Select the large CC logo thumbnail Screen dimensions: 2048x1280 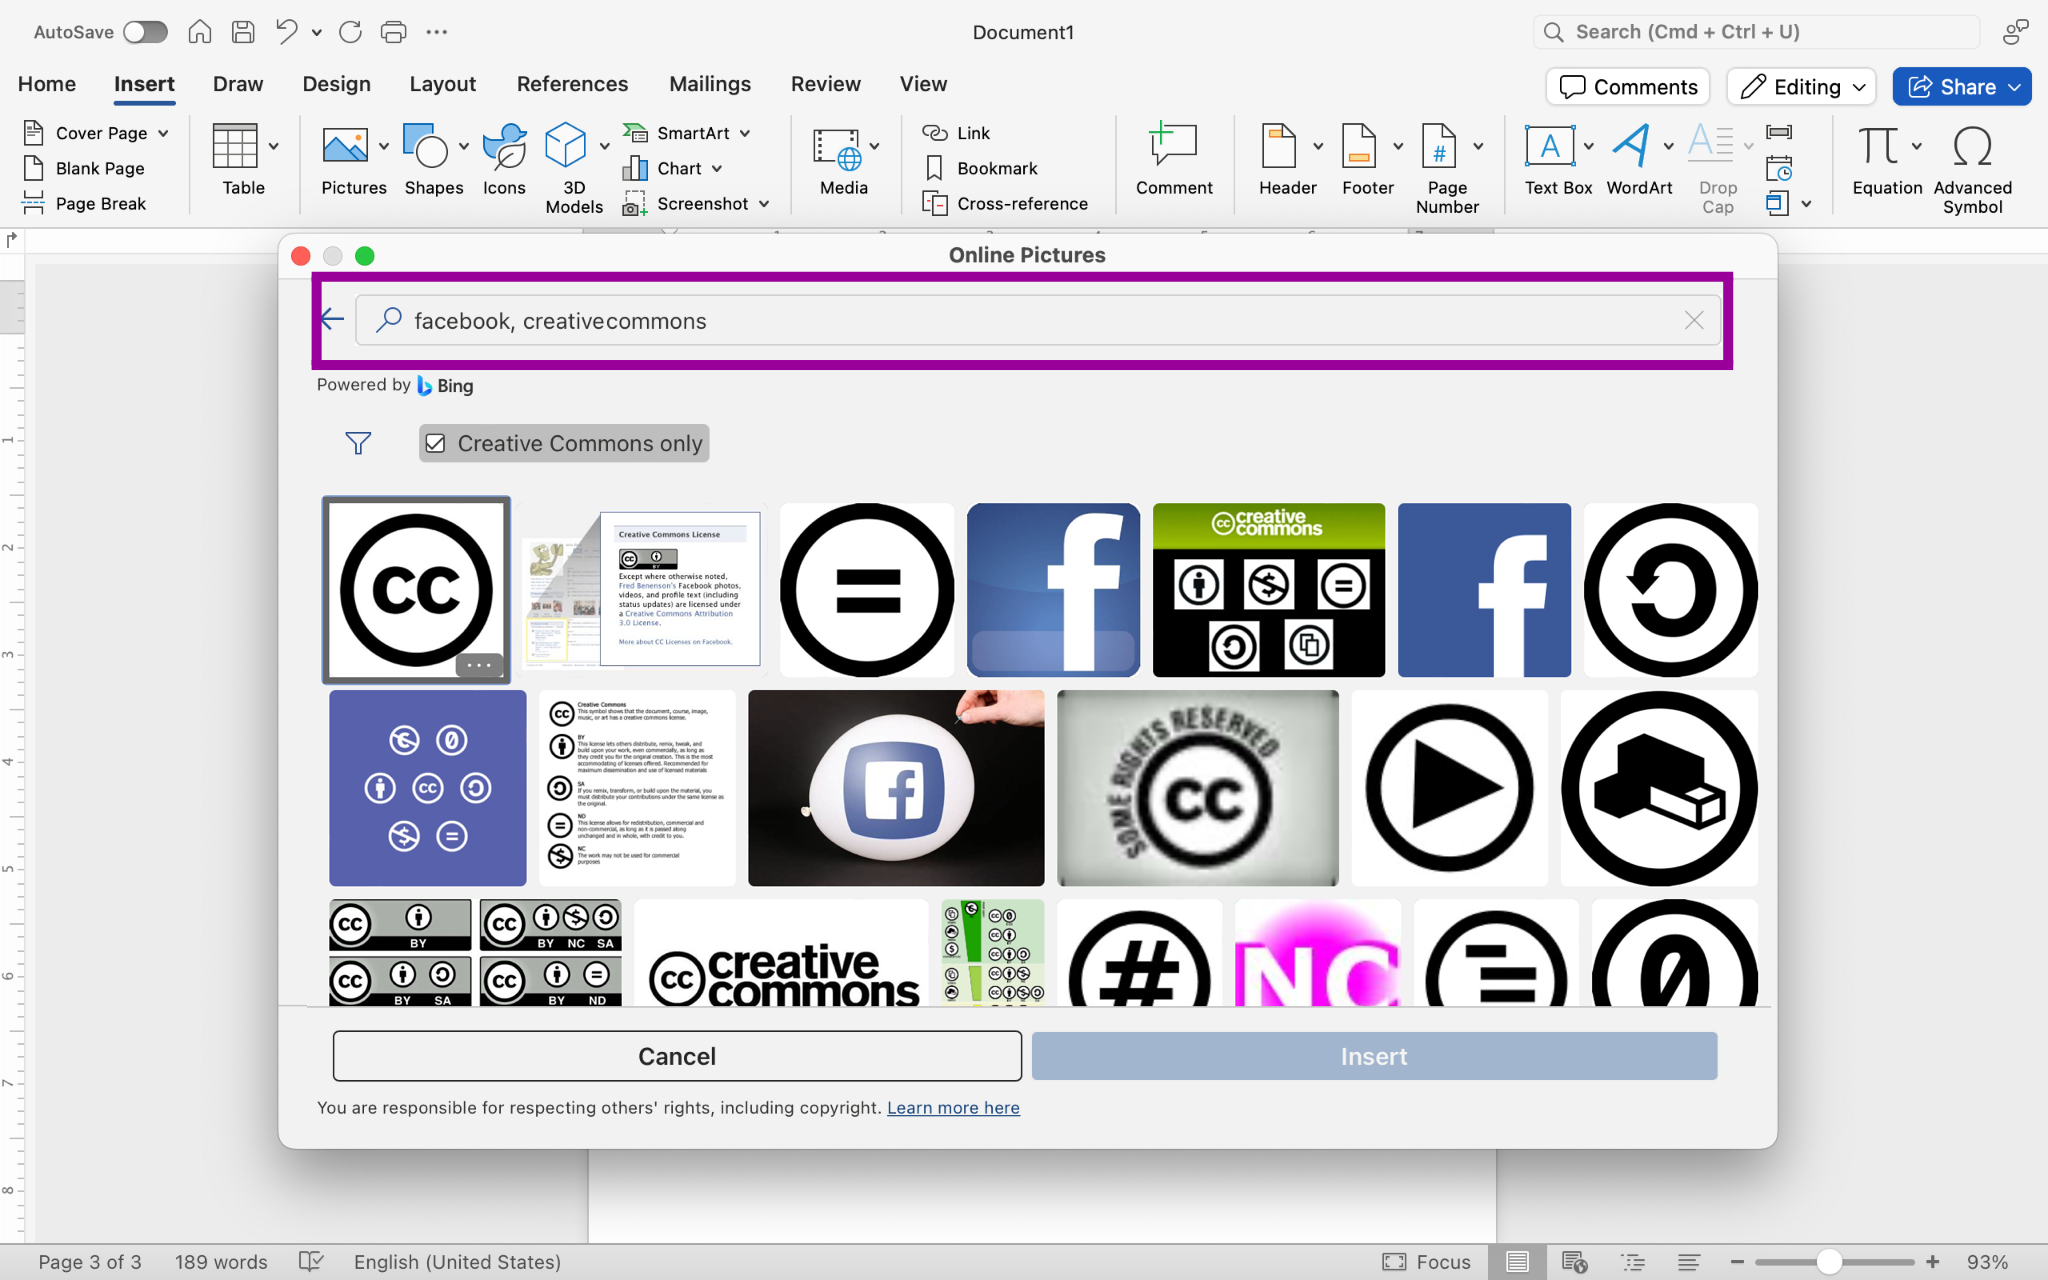(416, 590)
